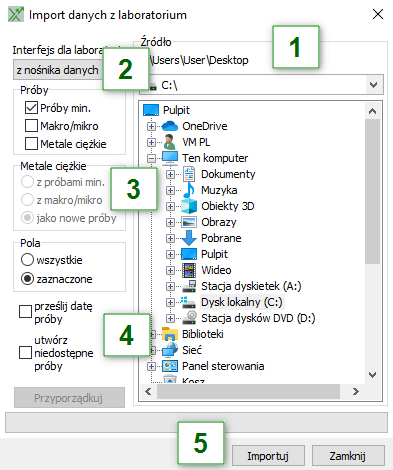Screen dimensions: 393x470
Task: Click the Importuj button
Action: pyautogui.click(x=268, y=456)
